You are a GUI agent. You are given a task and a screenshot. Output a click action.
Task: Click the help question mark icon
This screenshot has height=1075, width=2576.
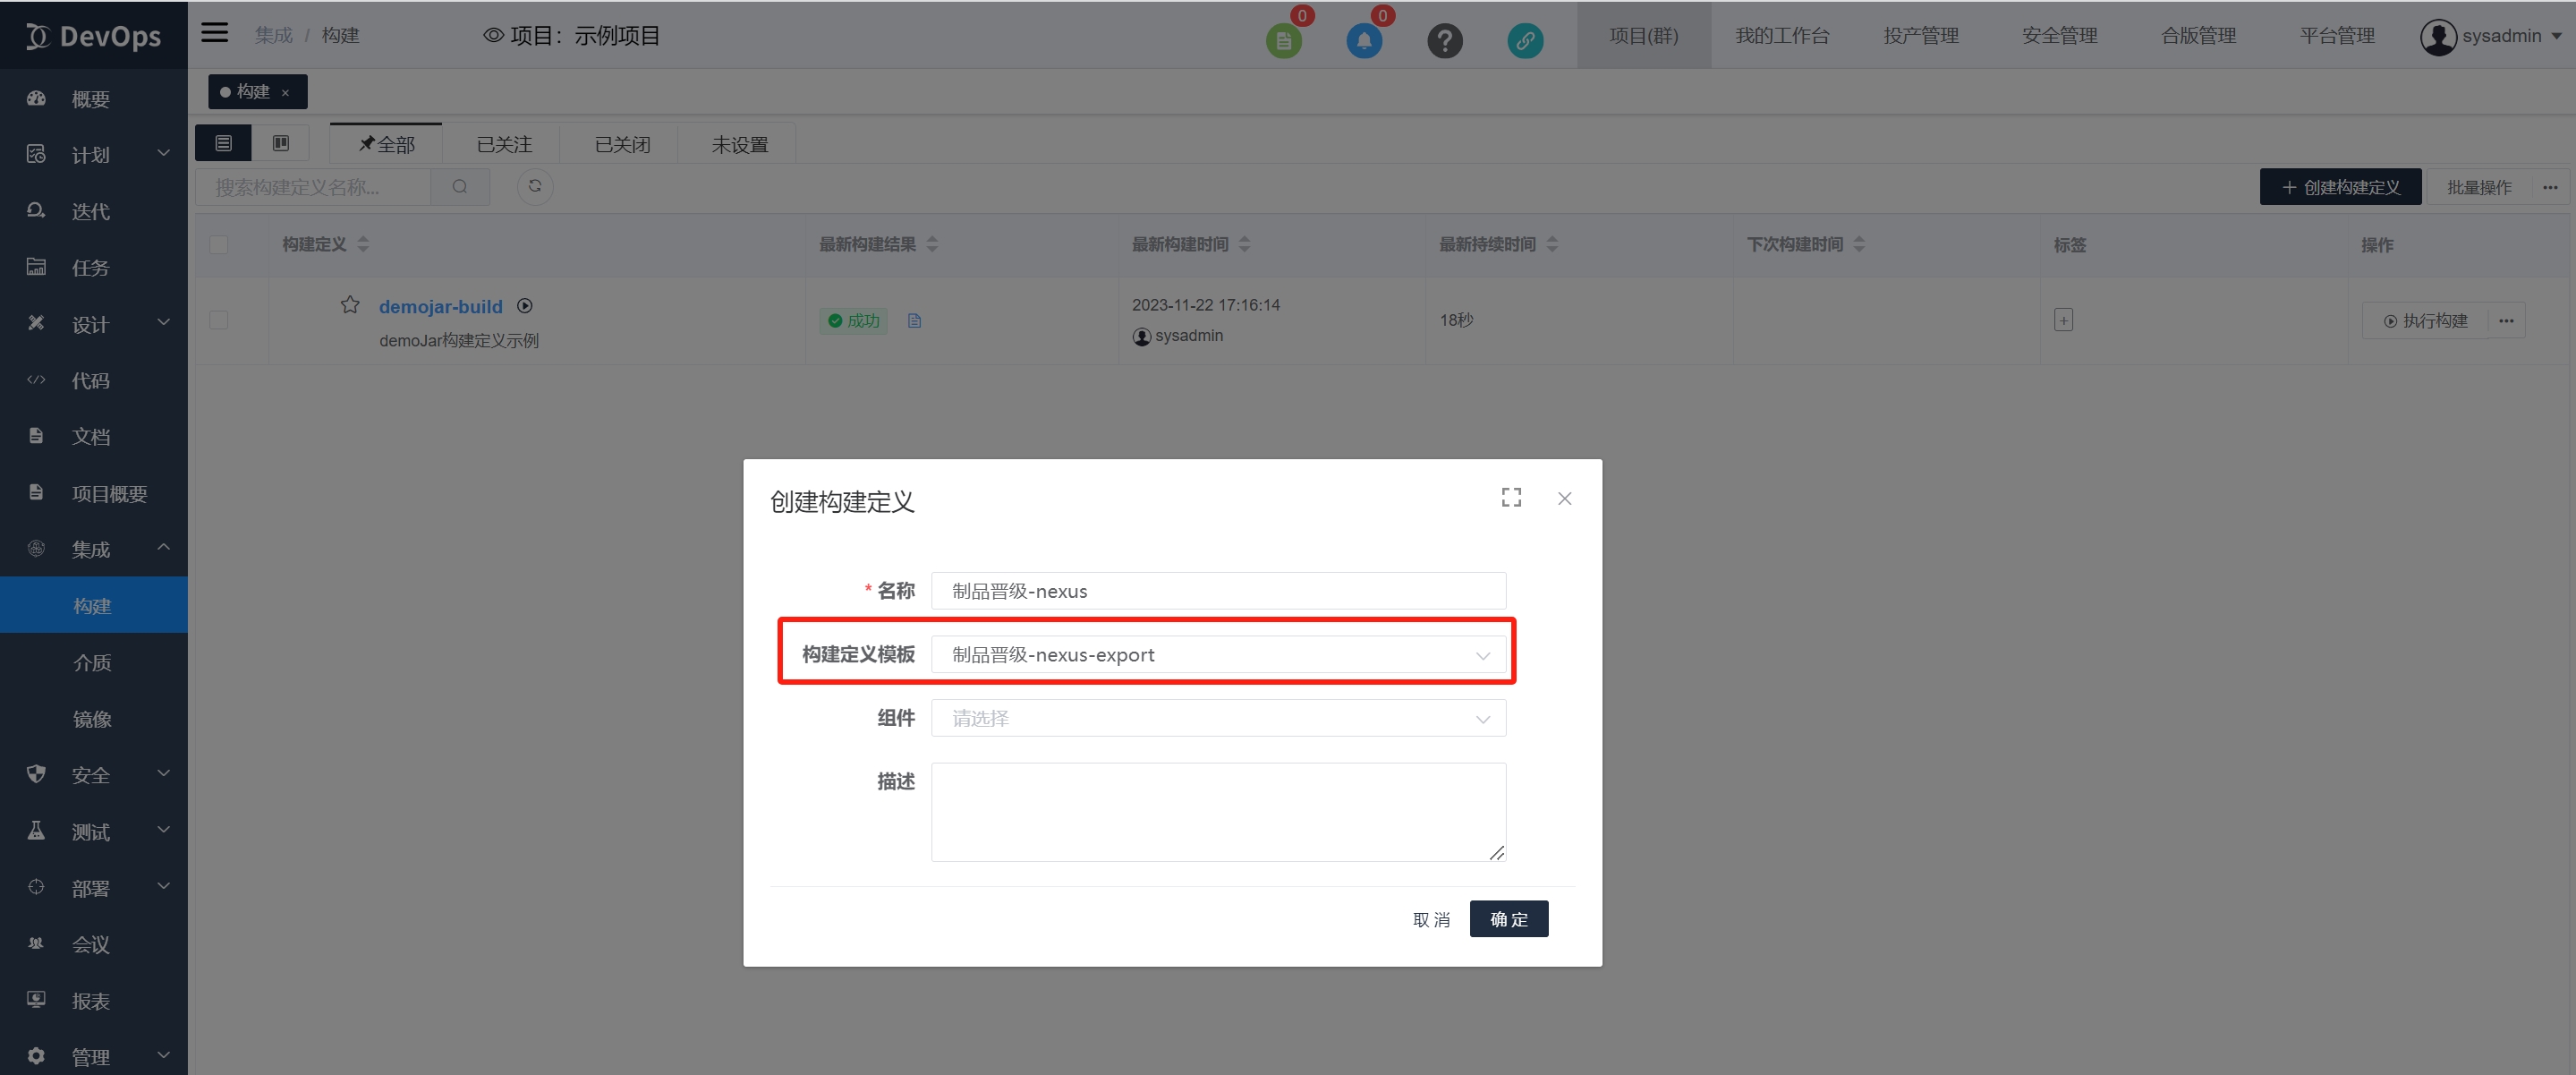pos(1444,40)
